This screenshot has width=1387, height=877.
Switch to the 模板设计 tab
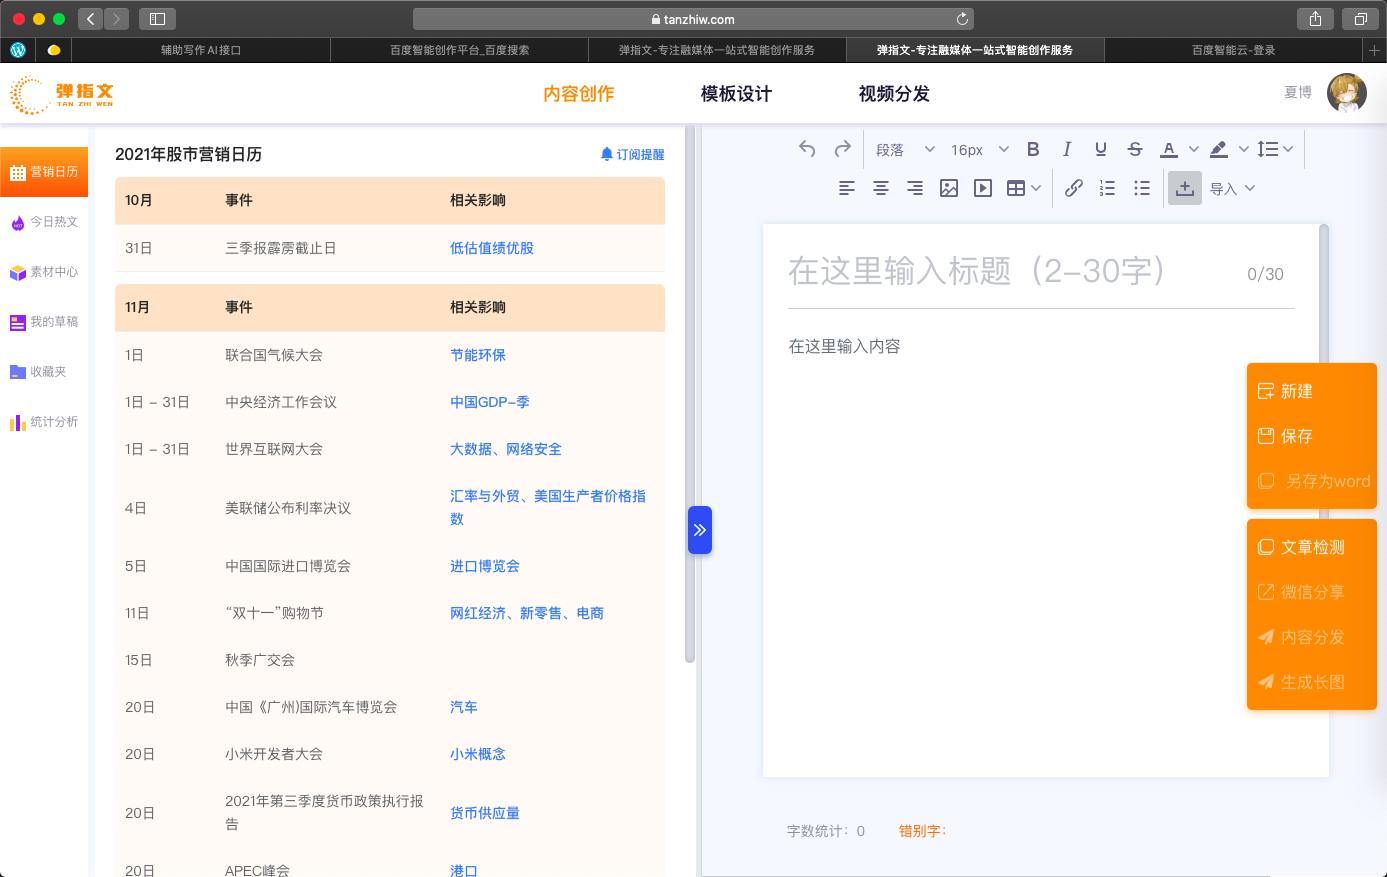pos(736,94)
